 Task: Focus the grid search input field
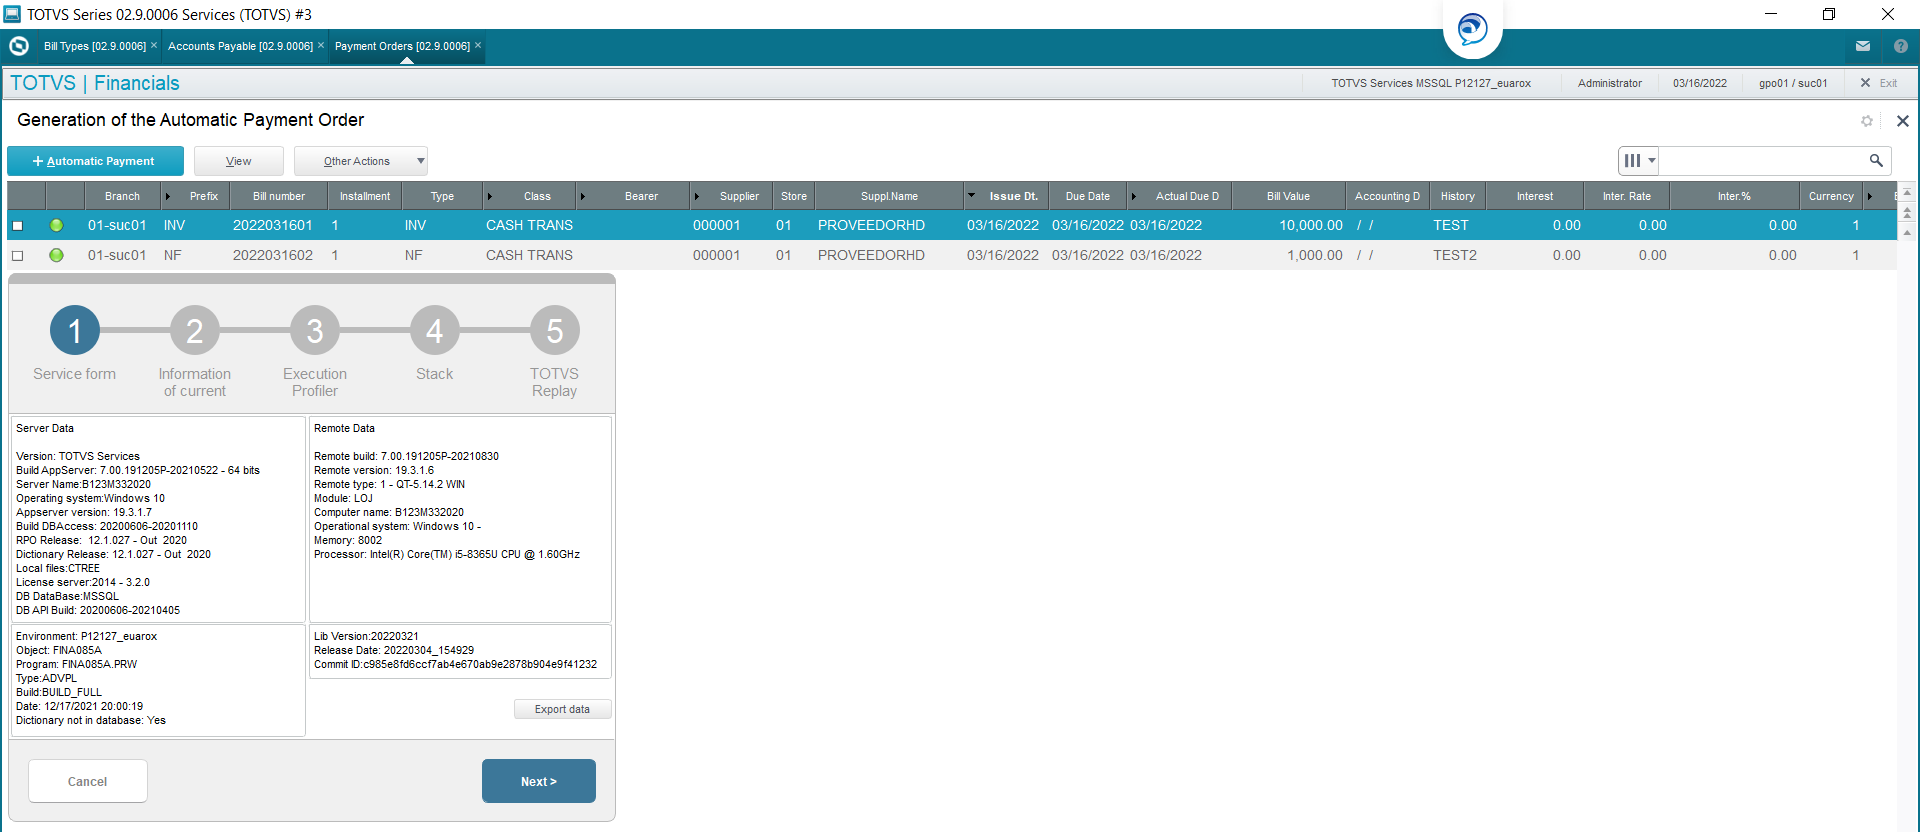click(x=1762, y=160)
